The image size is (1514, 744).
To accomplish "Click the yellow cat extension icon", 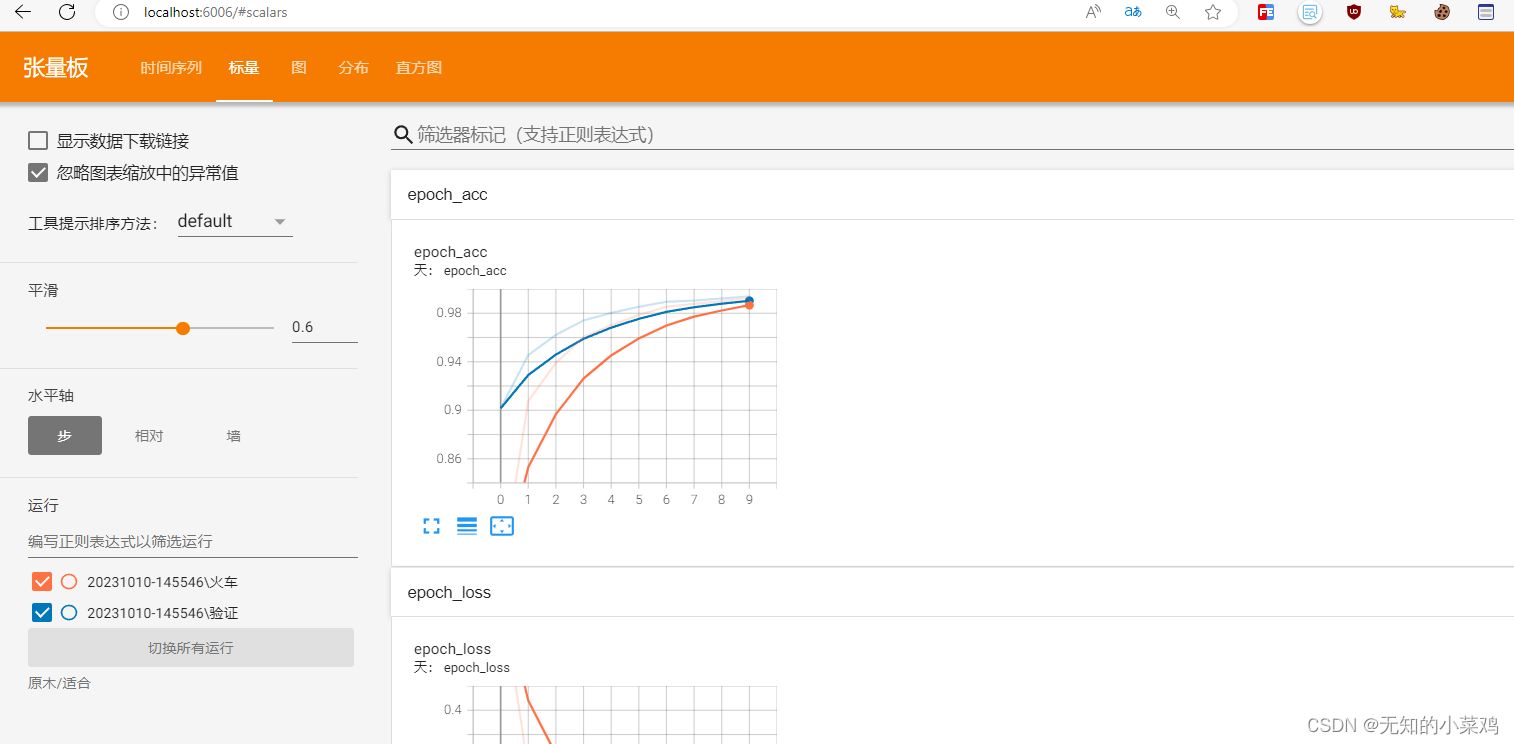I will (1398, 12).
